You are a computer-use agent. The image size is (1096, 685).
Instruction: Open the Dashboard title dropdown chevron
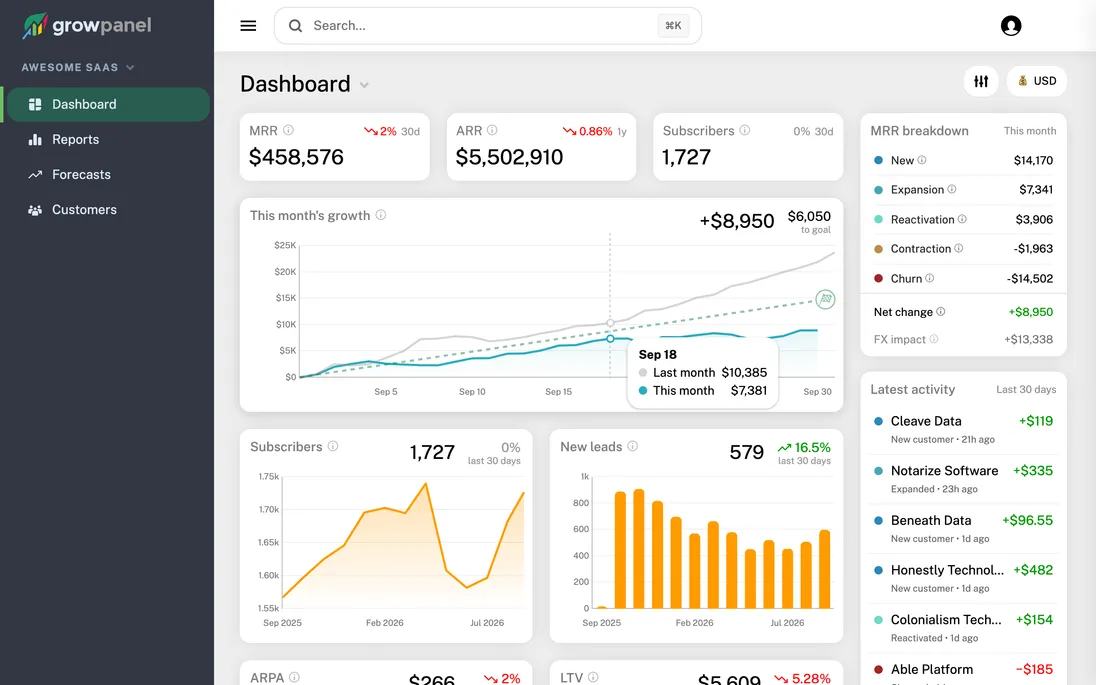(x=364, y=85)
